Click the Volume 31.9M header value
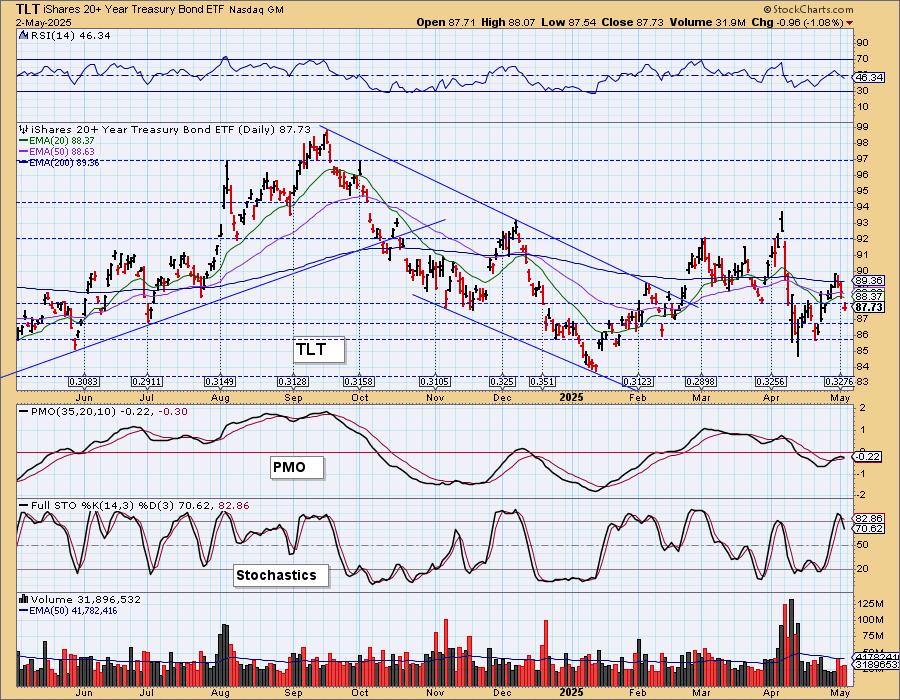This screenshot has width=900, height=700. (x=708, y=22)
